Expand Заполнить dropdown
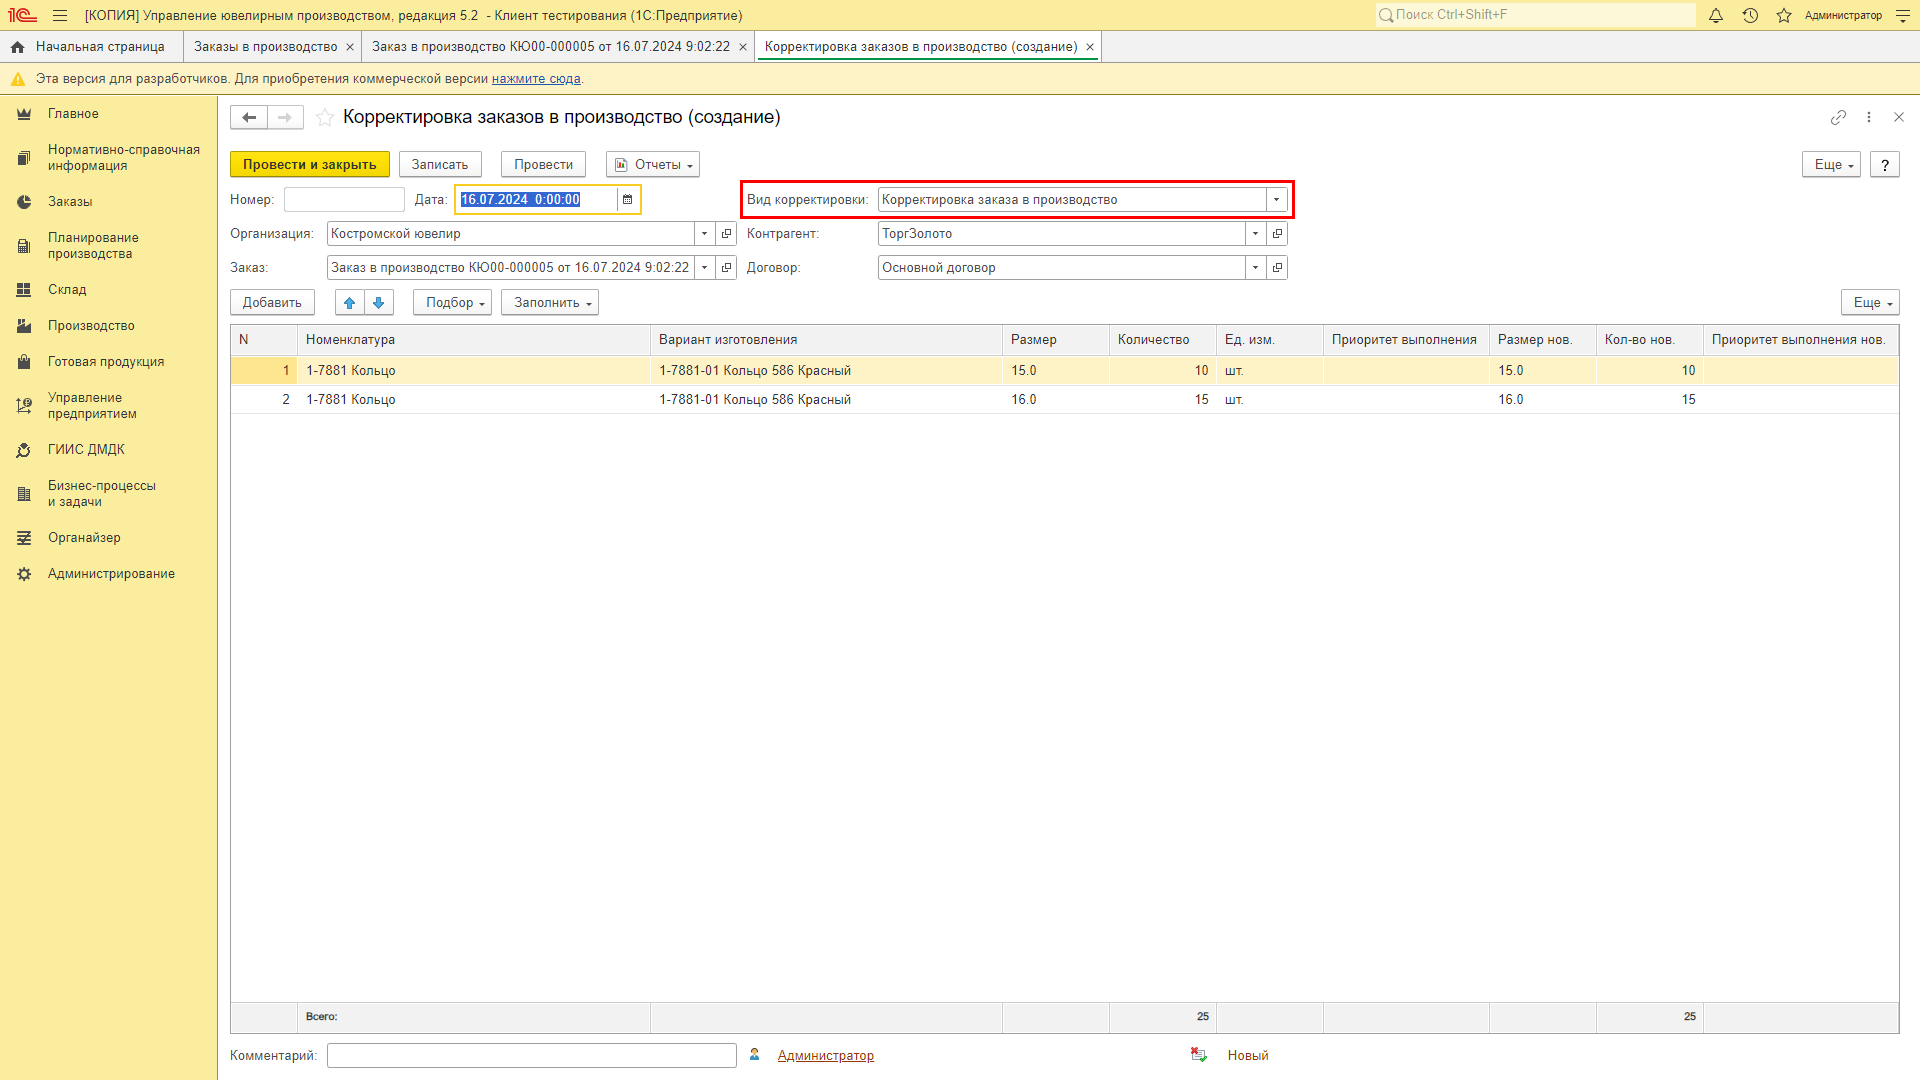The image size is (1920, 1080). click(550, 303)
